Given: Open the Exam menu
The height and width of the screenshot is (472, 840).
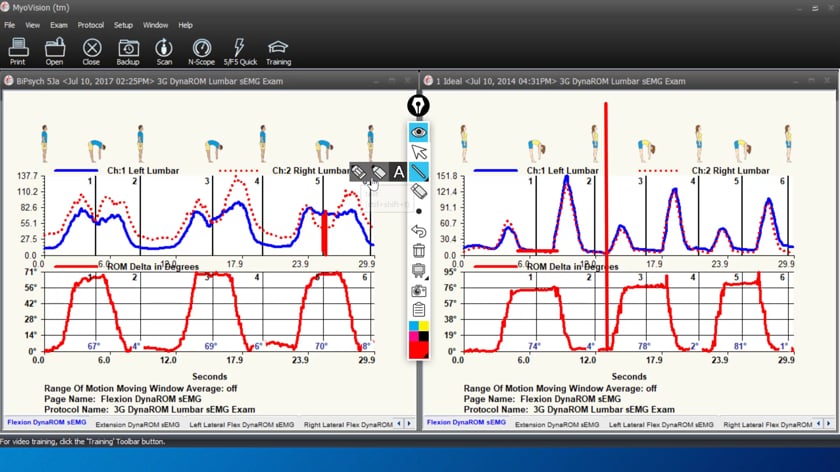Looking at the screenshot, I should click(59, 25).
